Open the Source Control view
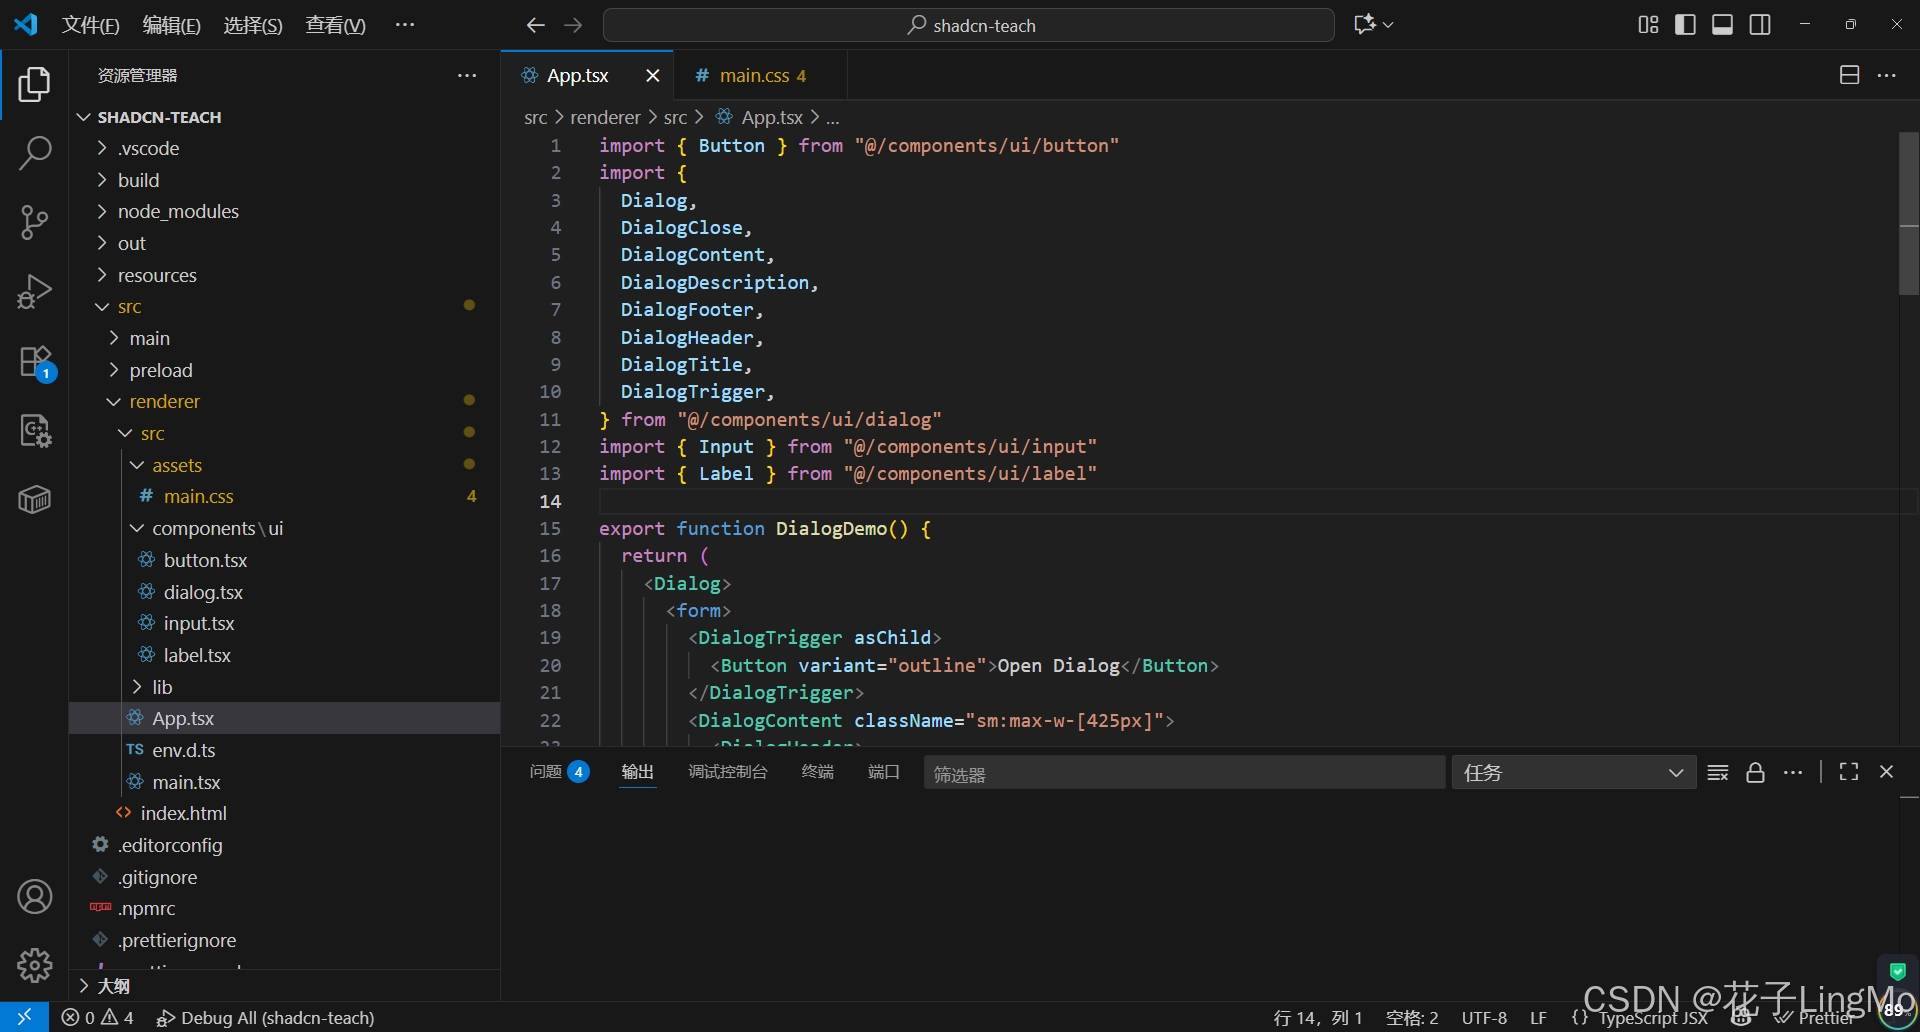The width and height of the screenshot is (1920, 1032). coord(35,222)
